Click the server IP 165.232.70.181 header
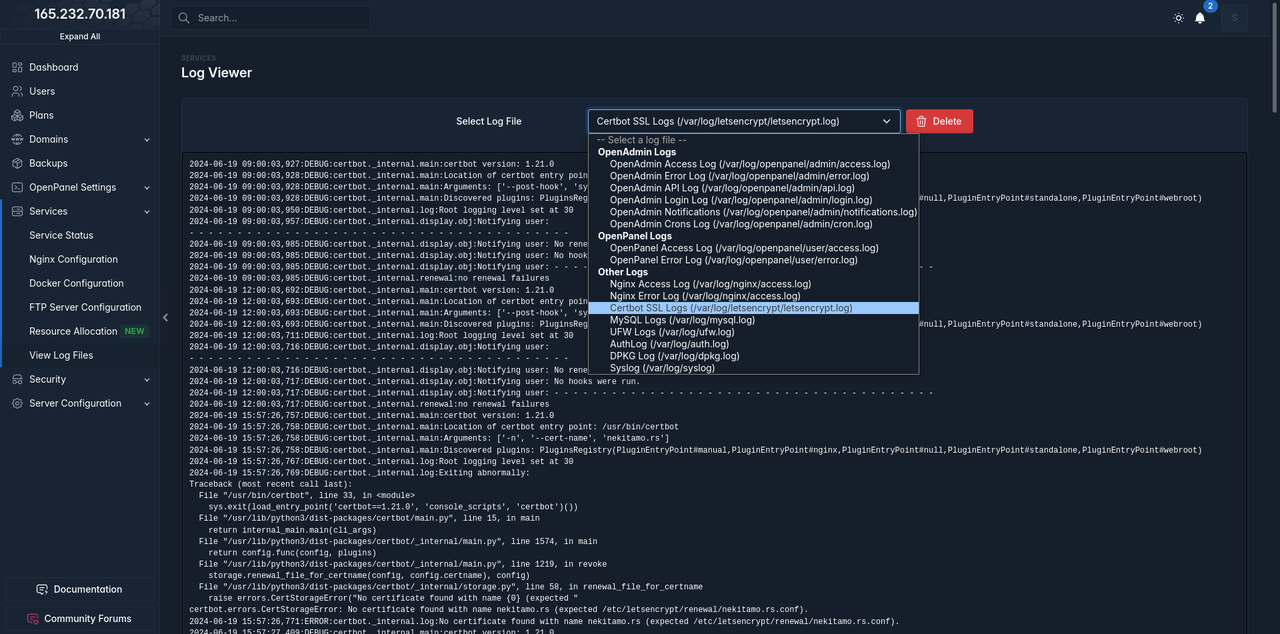 click(x=80, y=14)
